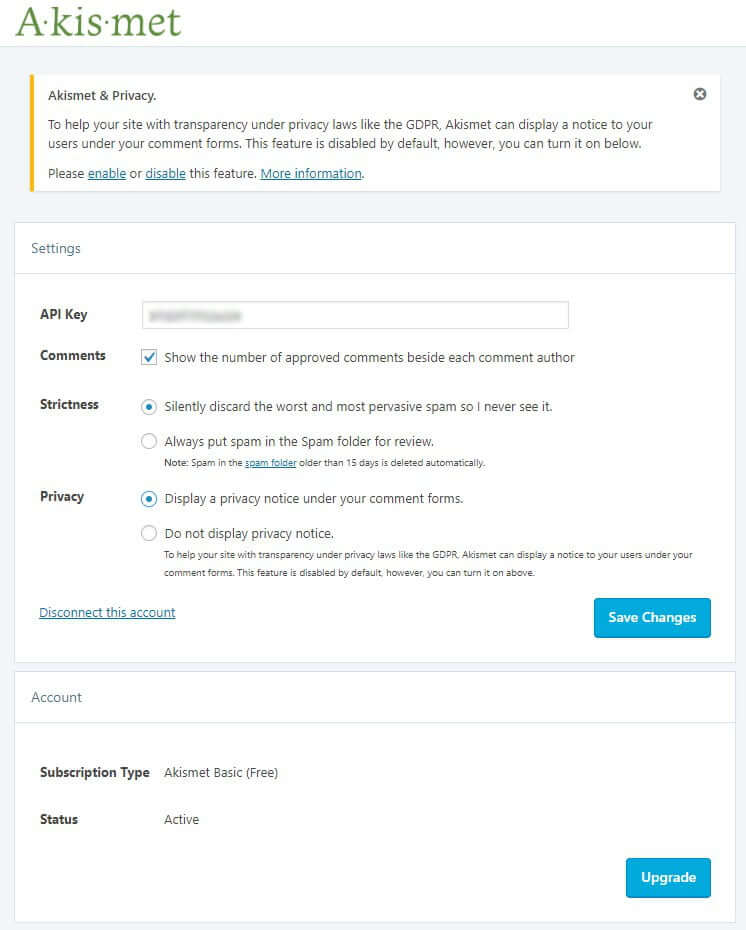Select always put spam in Spam folder
Screen dimensions: 746x930
pyautogui.click(x=149, y=441)
